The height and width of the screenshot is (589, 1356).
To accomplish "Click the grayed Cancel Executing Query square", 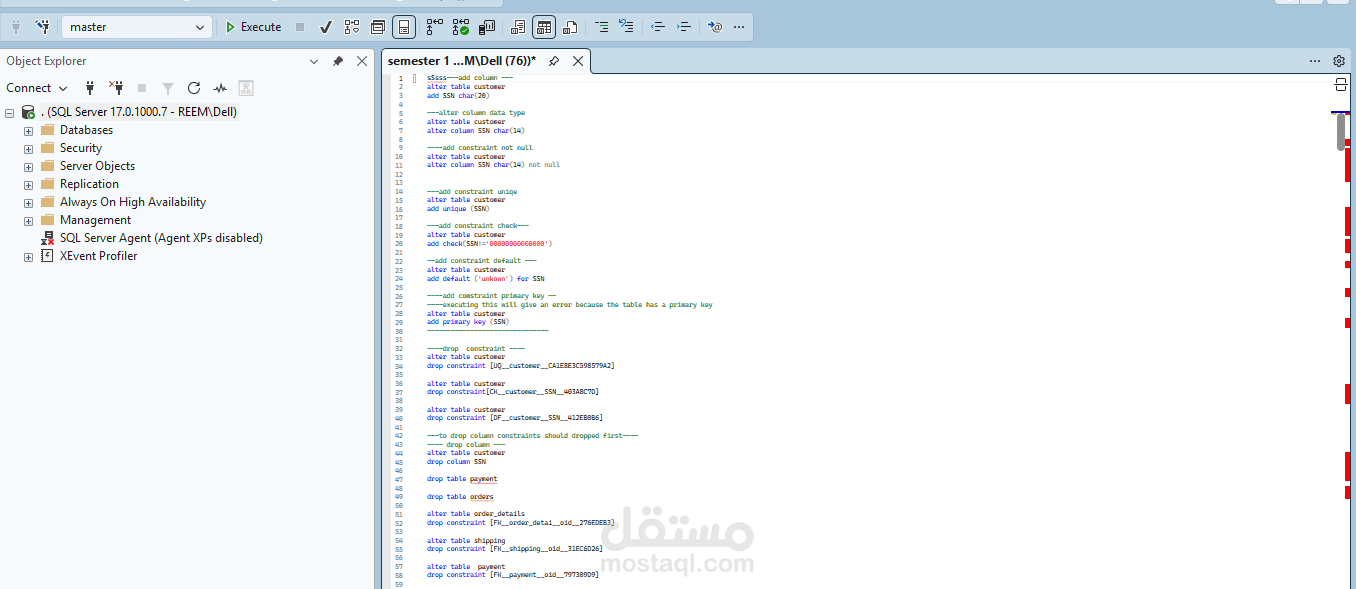I will click(300, 27).
